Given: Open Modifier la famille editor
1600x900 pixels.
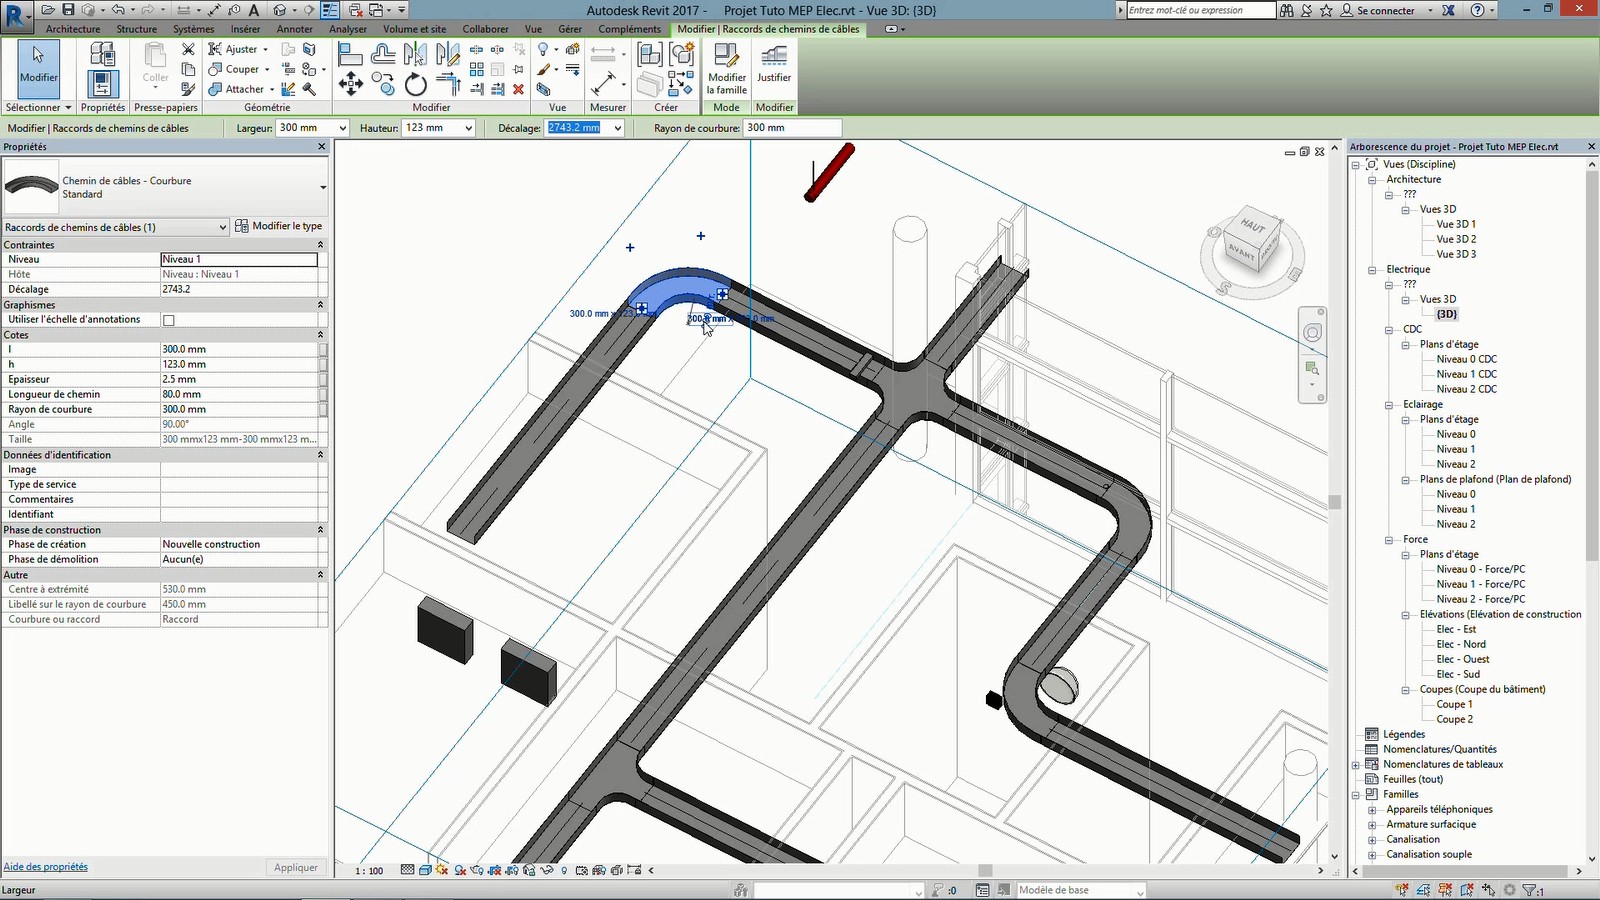Looking at the screenshot, I should click(x=727, y=68).
